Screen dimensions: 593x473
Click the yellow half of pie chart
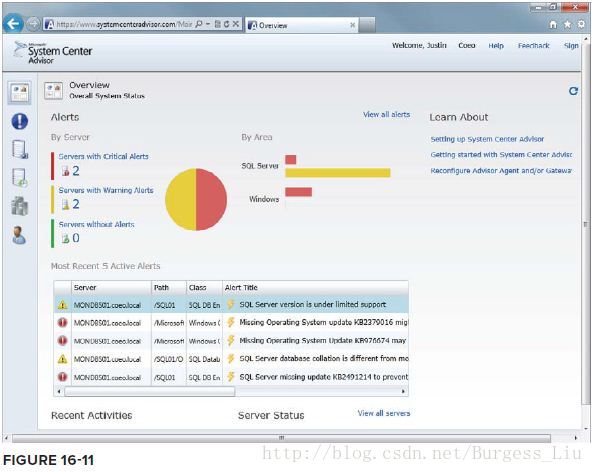180,199
